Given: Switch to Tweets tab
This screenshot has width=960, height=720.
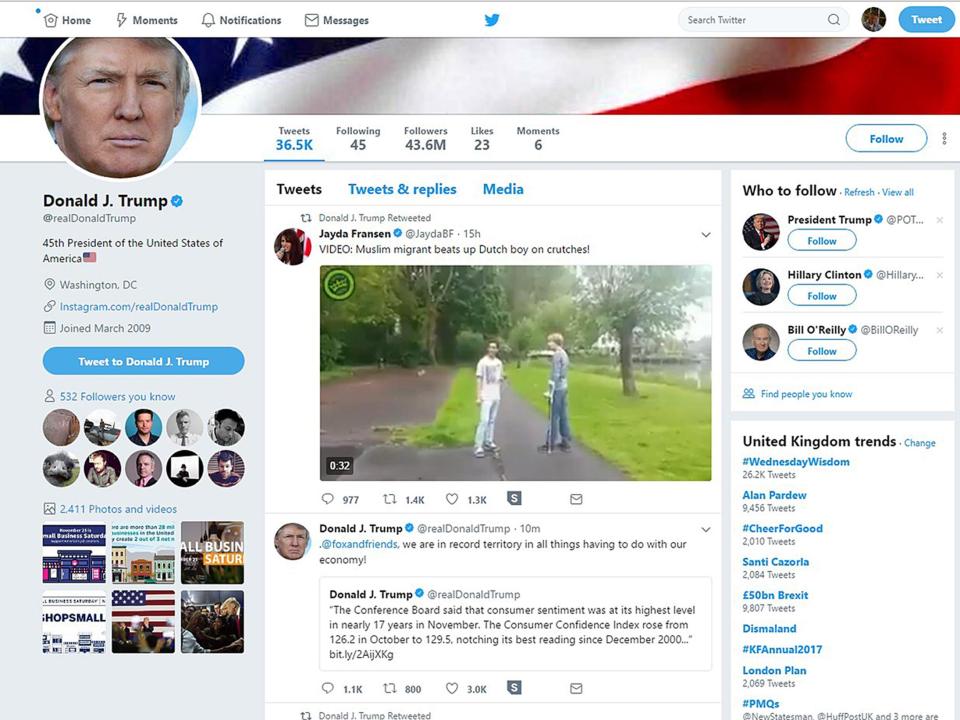Looking at the screenshot, I should coord(299,189).
